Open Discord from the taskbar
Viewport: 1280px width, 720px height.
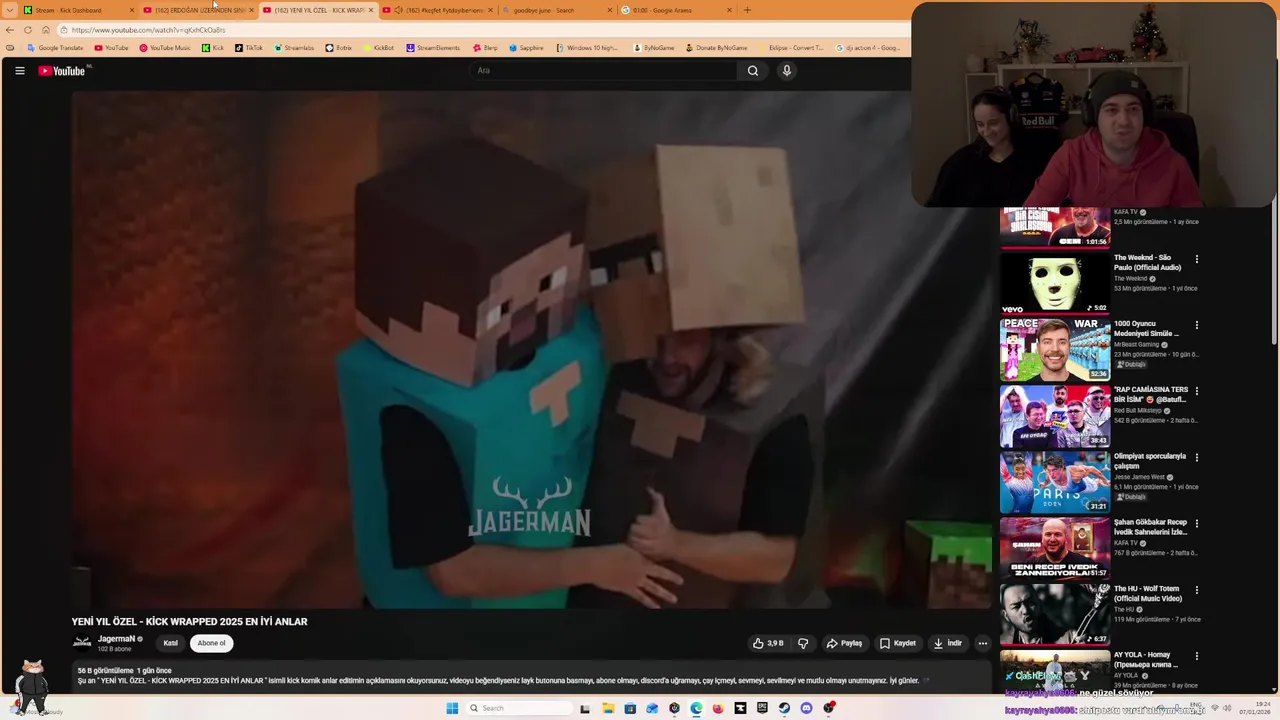click(x=806, y=708)
